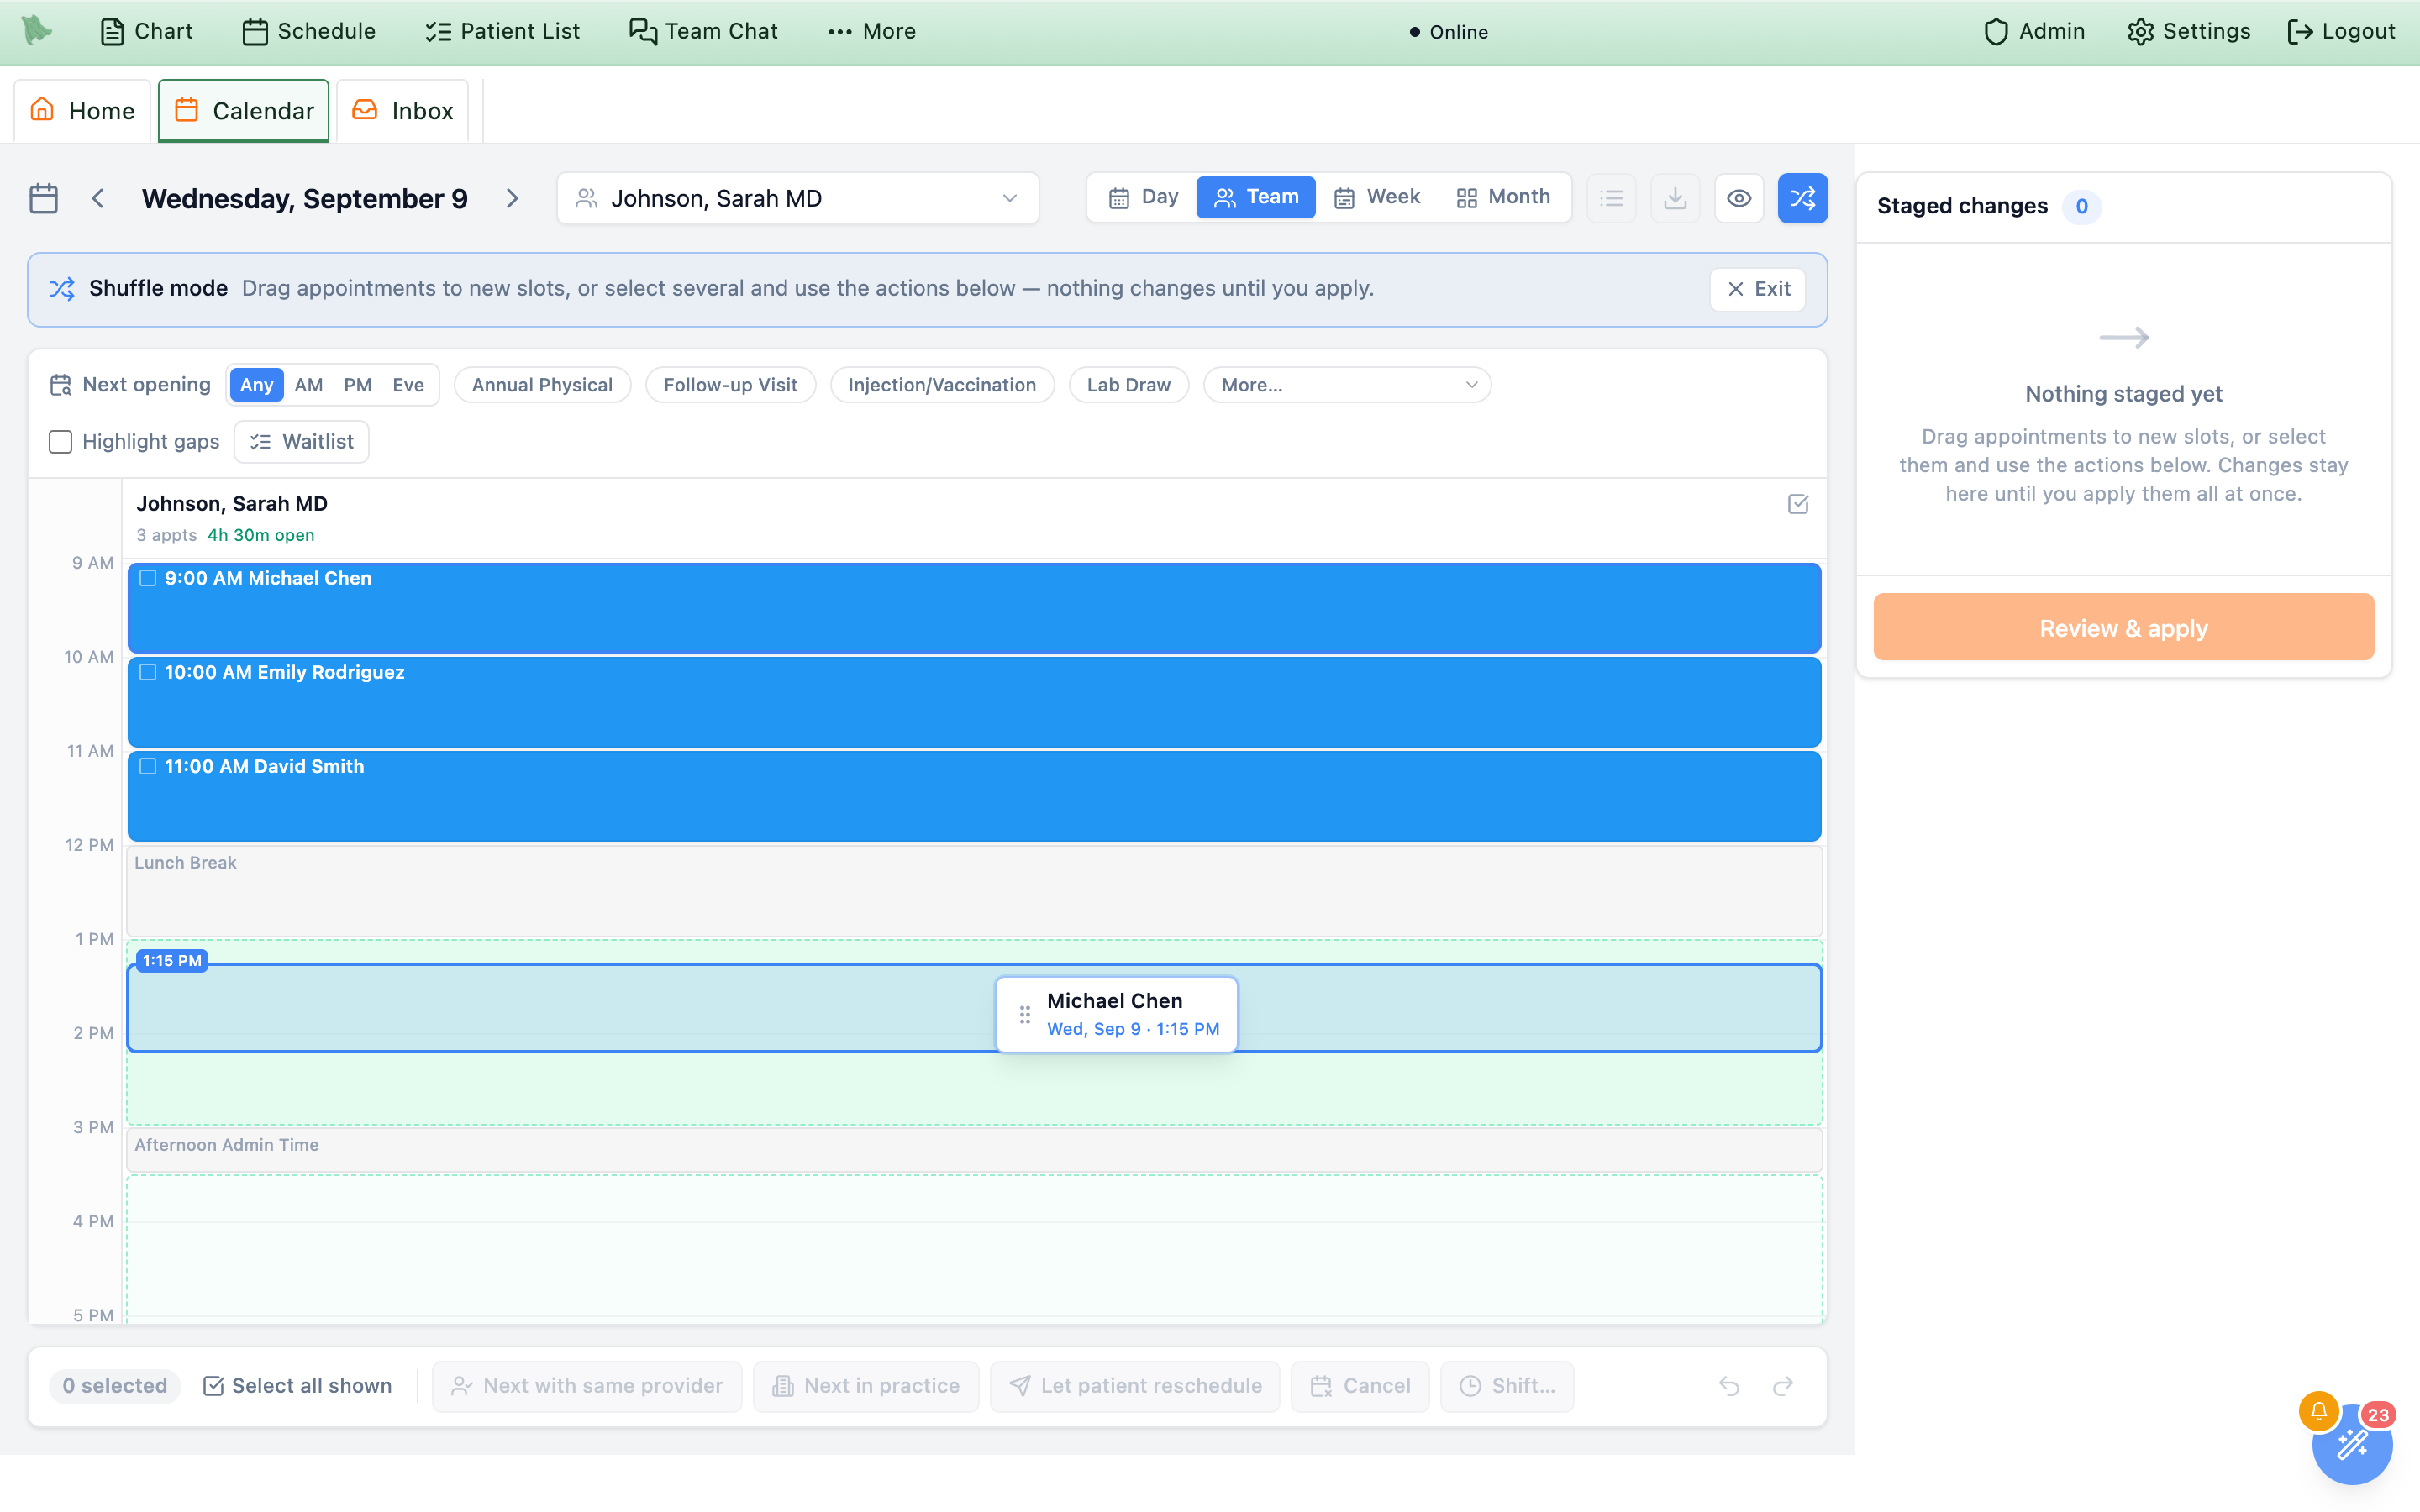This screenshot has height=1512, width=2420.
Task: Open the calendar date picker icon
Action: pyautogui.click(x=44, y=198)
